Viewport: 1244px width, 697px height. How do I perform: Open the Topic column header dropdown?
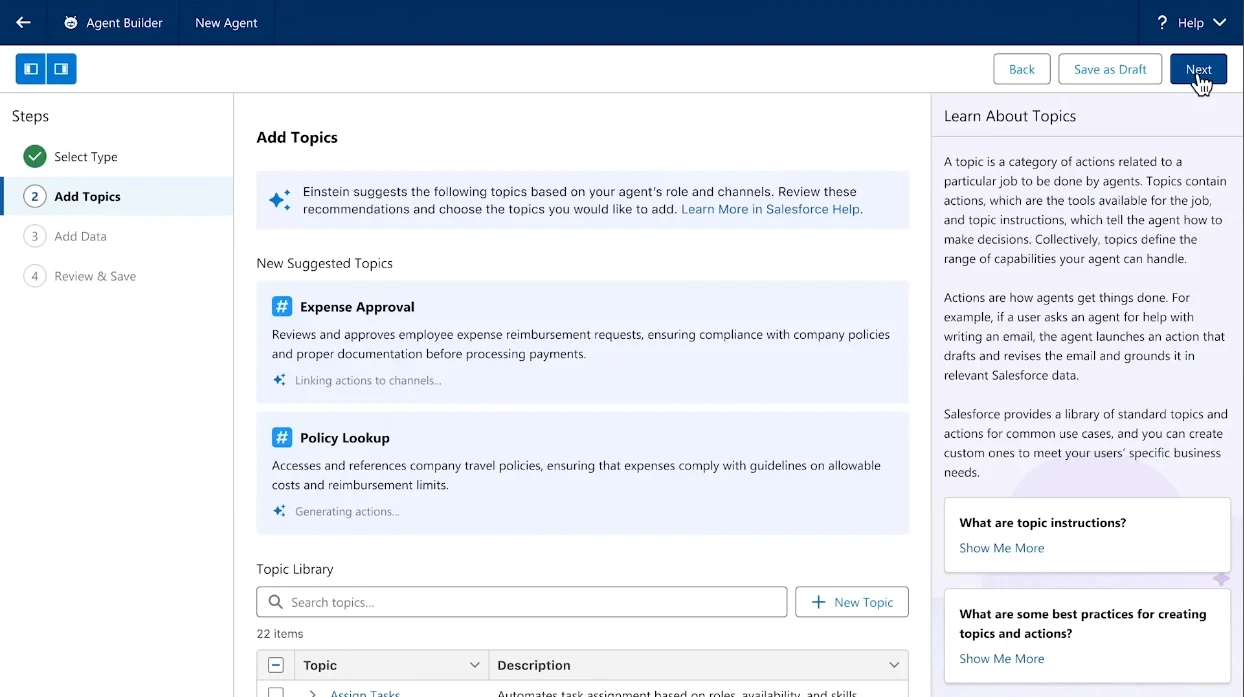tap(475, 665)
